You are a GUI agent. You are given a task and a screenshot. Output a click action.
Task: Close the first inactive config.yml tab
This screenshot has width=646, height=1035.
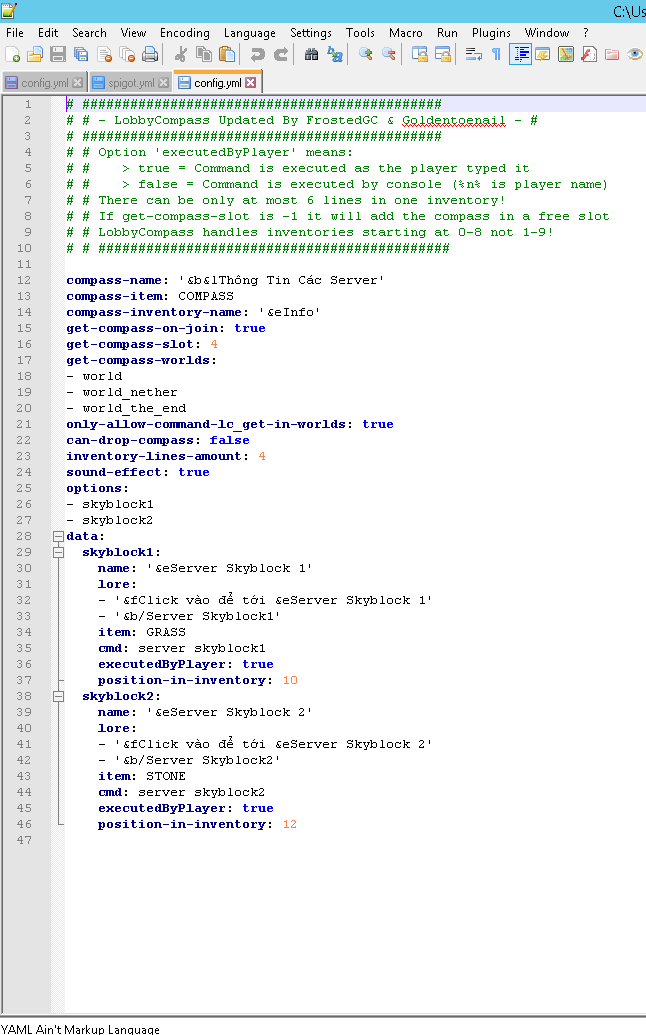[x=77, y=83]
